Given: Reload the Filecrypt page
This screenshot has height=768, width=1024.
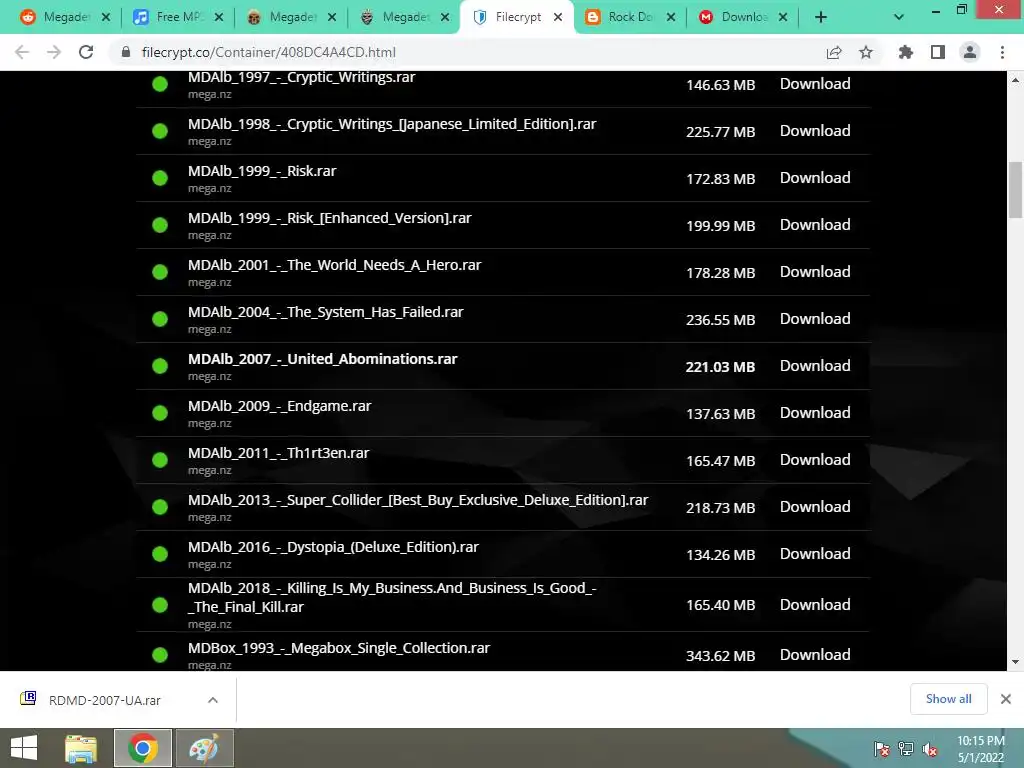Looking at the screenshot, I should (x=86, y=52).
